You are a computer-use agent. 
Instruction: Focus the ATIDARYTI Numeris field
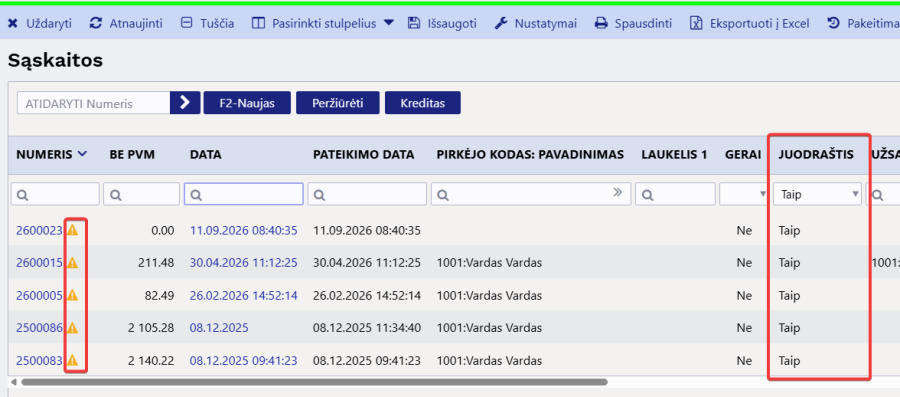coord(94,103)
